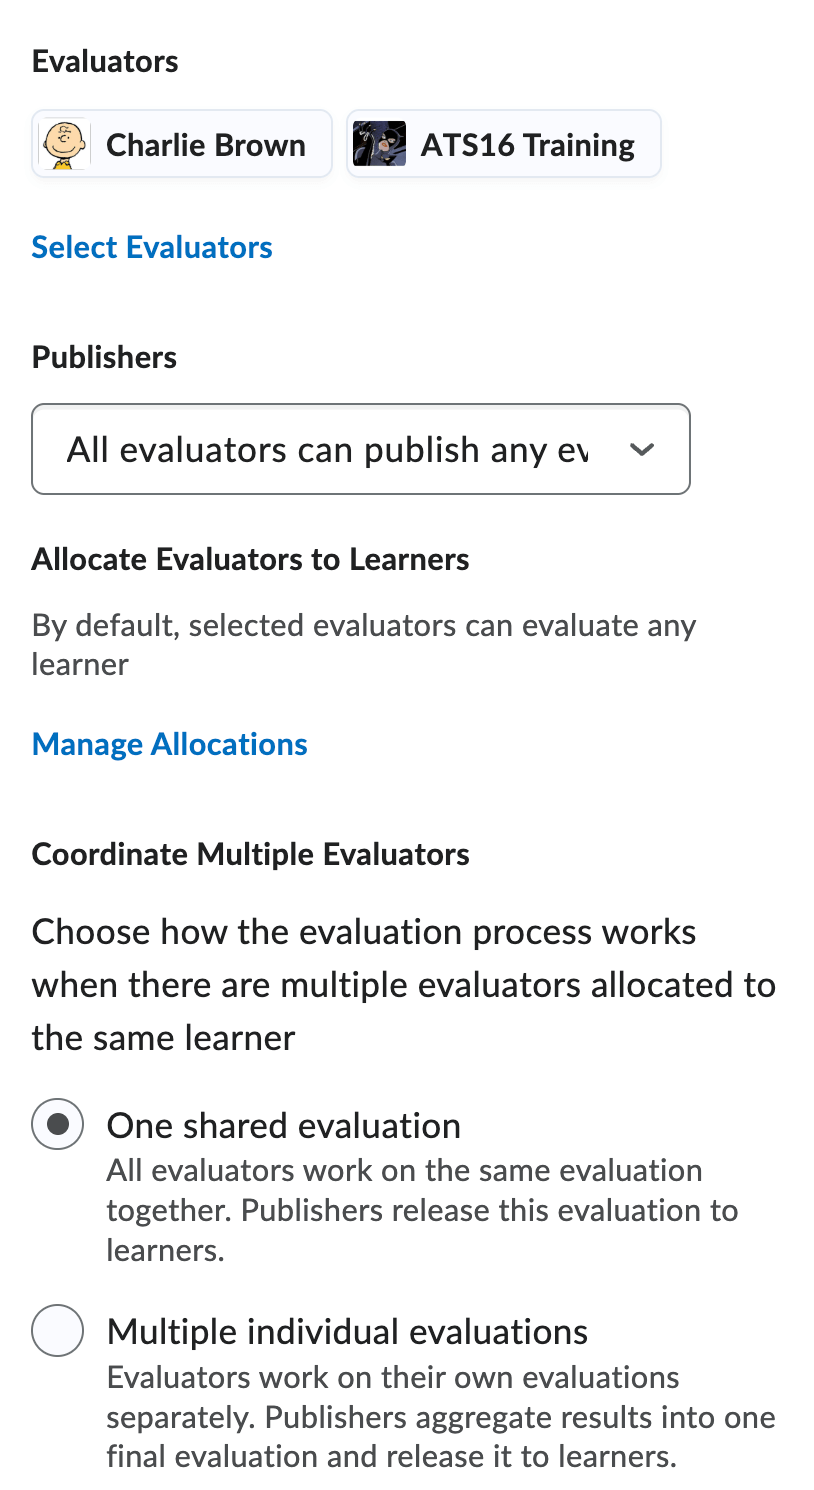This screenshot has height=1490, width=814.
Task: Click the Coordinate Multiple Evaluators heading
Action: click(251, 854)
